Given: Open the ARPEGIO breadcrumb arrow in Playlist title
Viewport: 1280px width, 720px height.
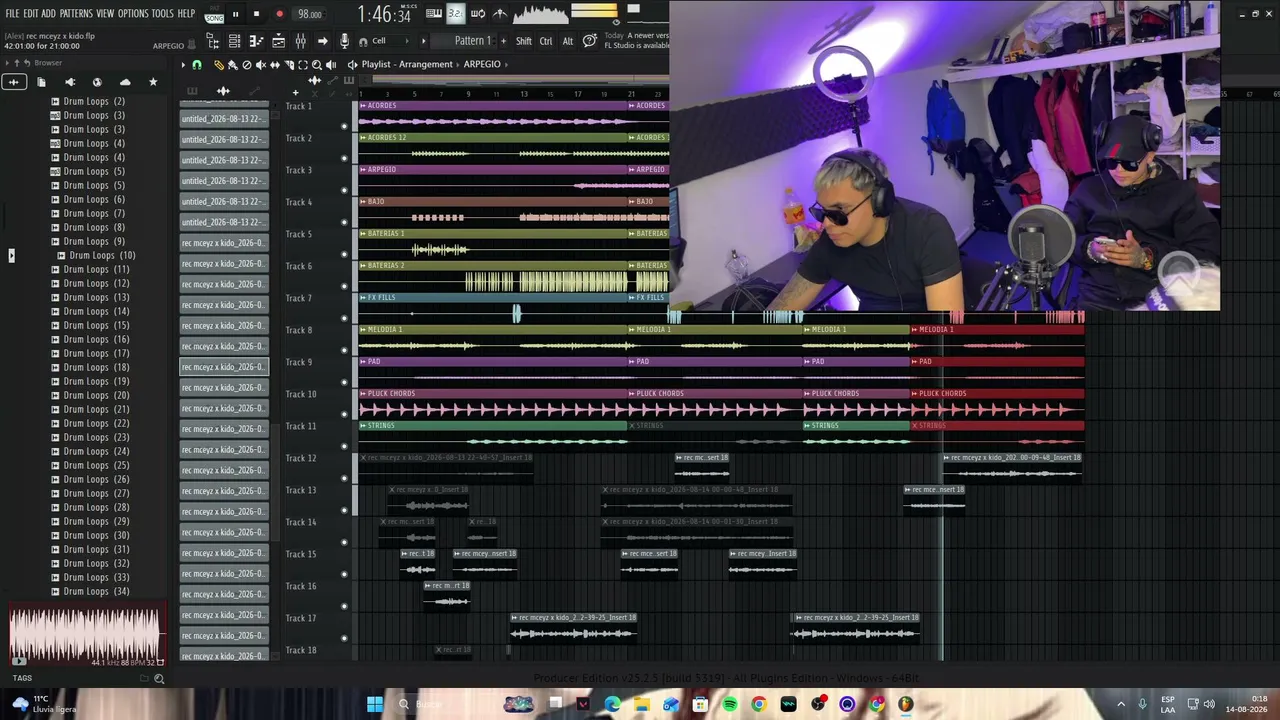Looking at the screenshot, I should click(507, 65).
